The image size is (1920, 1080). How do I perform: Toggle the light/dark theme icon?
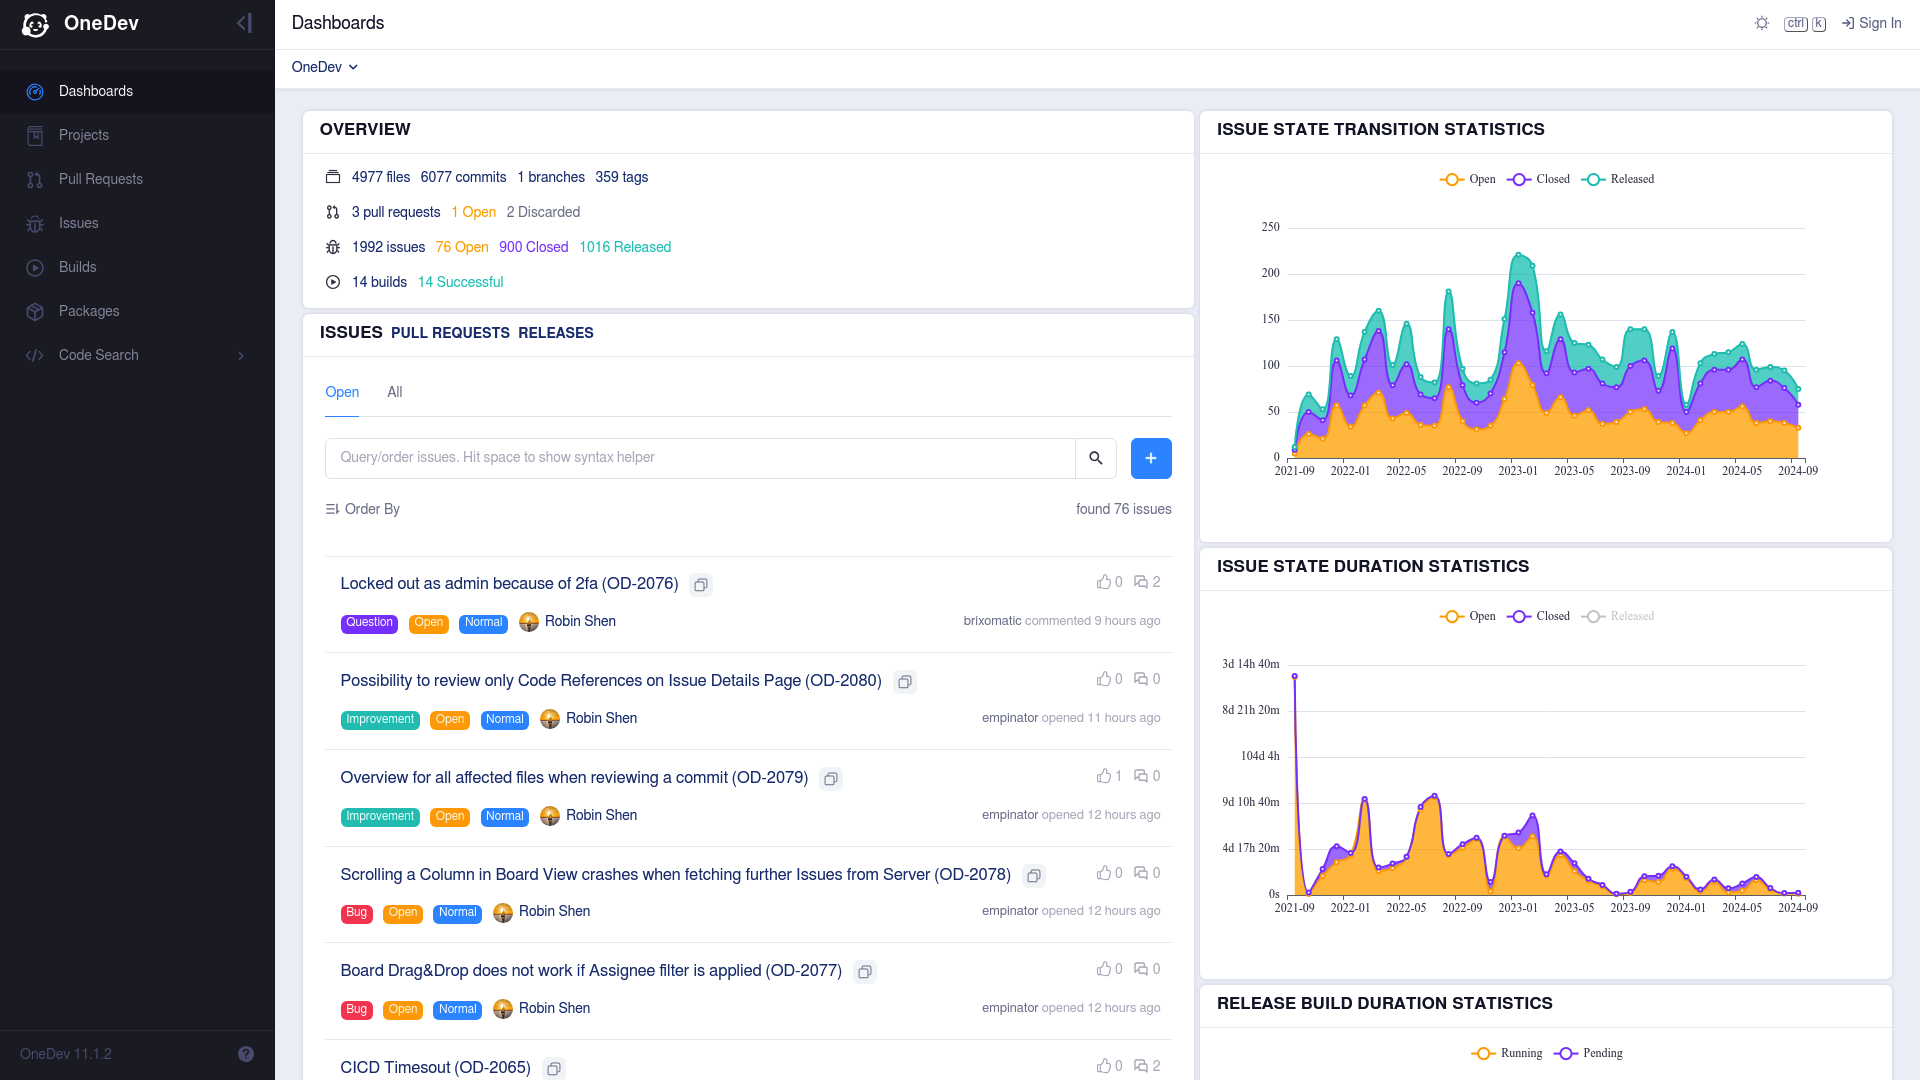(x=1762, y=23)
